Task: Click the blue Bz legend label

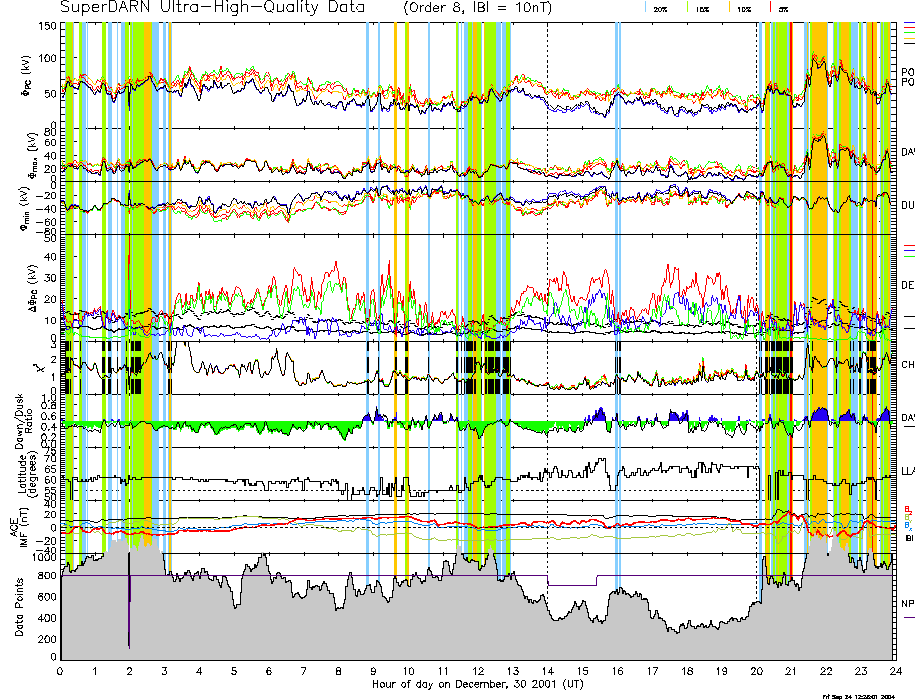Action: pyautogui.click(x=907, y=524)
